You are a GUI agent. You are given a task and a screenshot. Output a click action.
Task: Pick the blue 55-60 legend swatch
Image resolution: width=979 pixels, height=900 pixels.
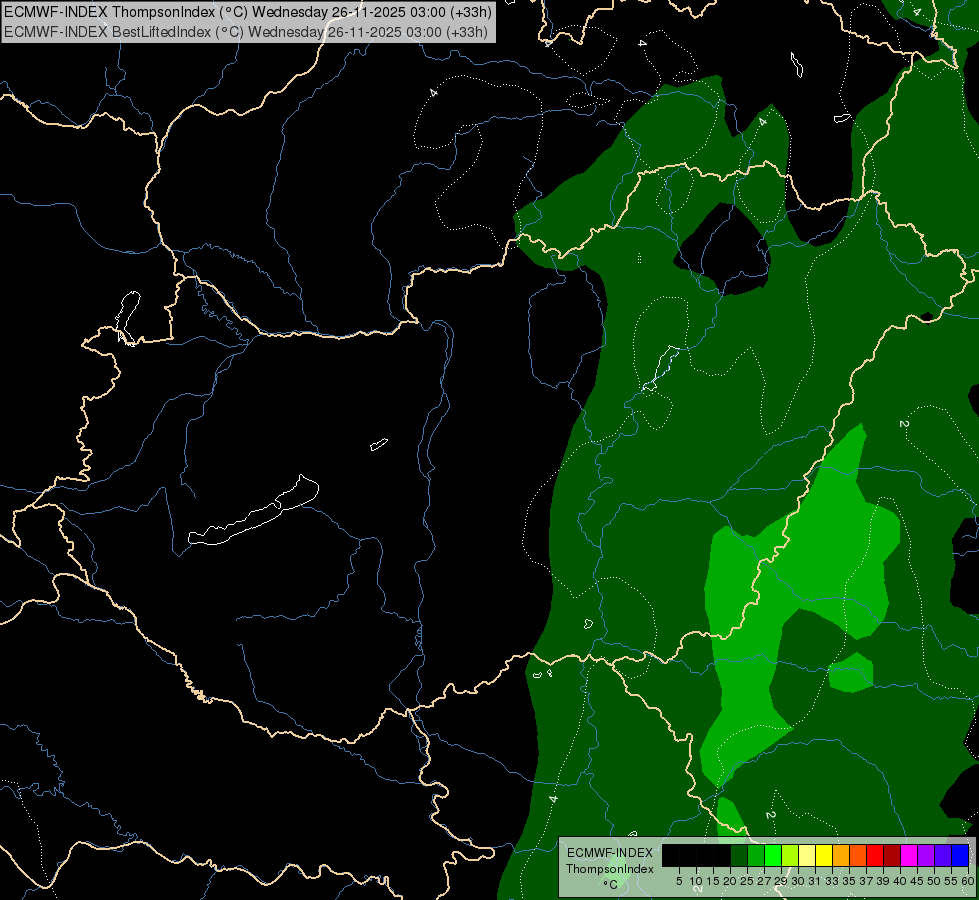tap(960, 855)
